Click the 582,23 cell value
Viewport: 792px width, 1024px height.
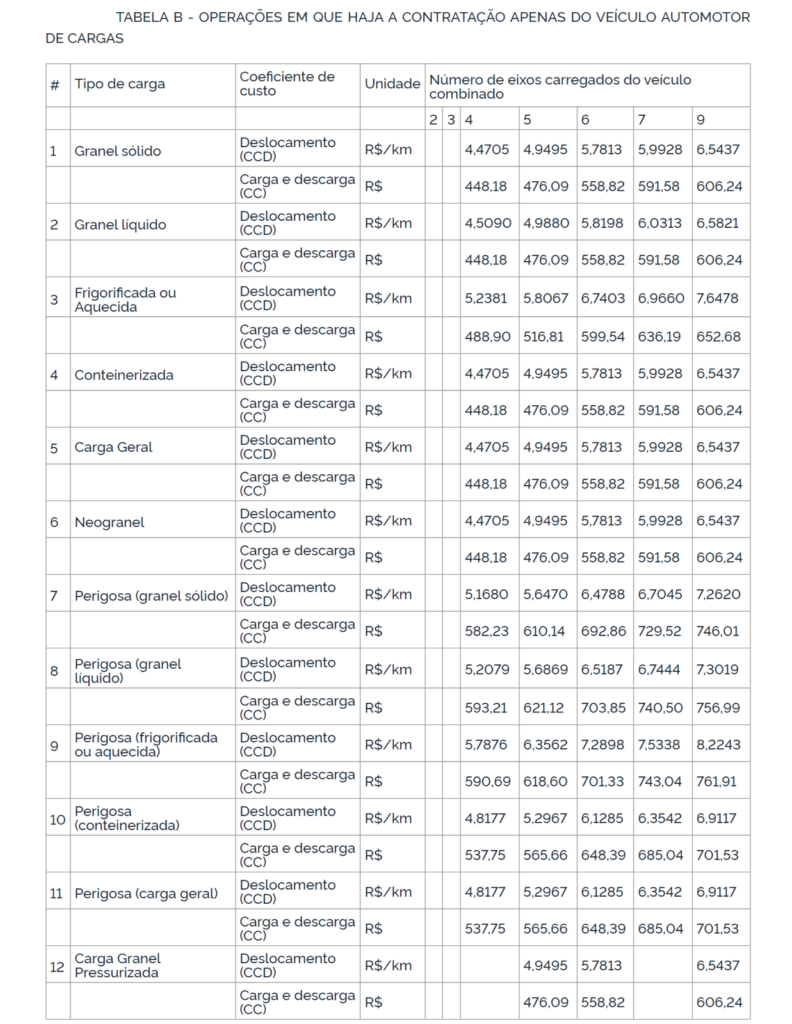click(x=486, y=632)
